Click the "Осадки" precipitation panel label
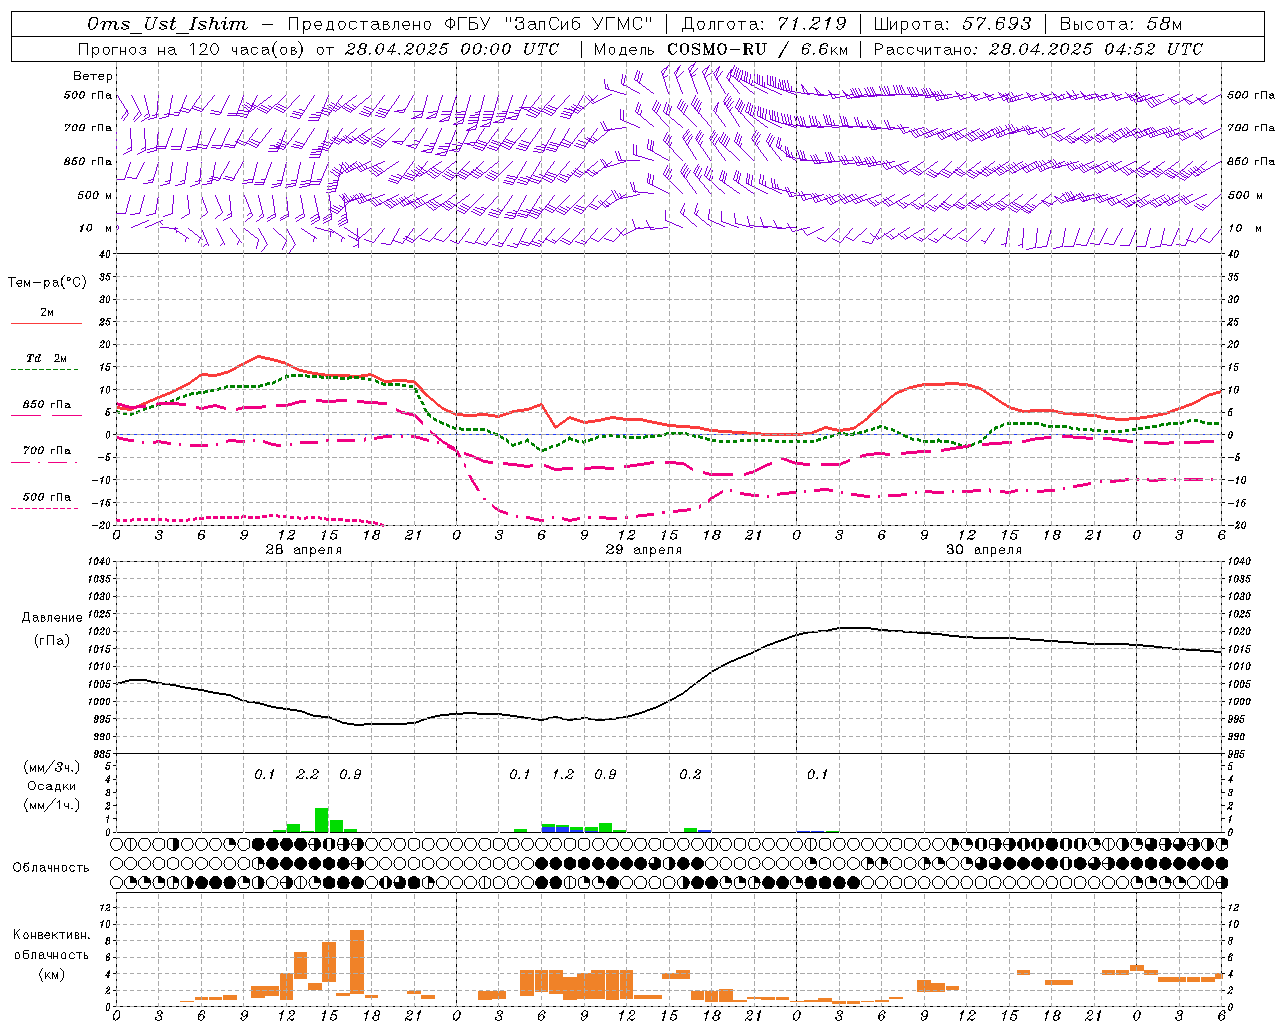 (x=51, y=786)
